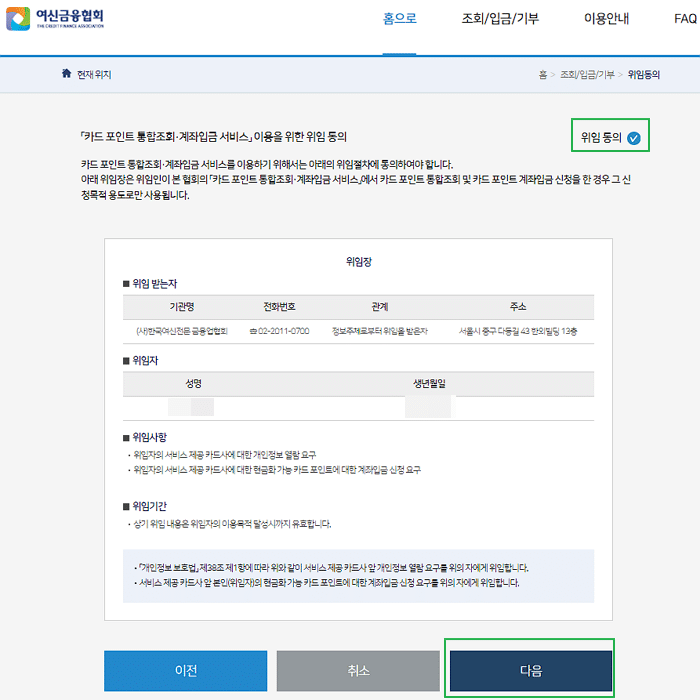Click the 홈 breadcrumb link
The image size is (700, 700).
coord(543,75)
